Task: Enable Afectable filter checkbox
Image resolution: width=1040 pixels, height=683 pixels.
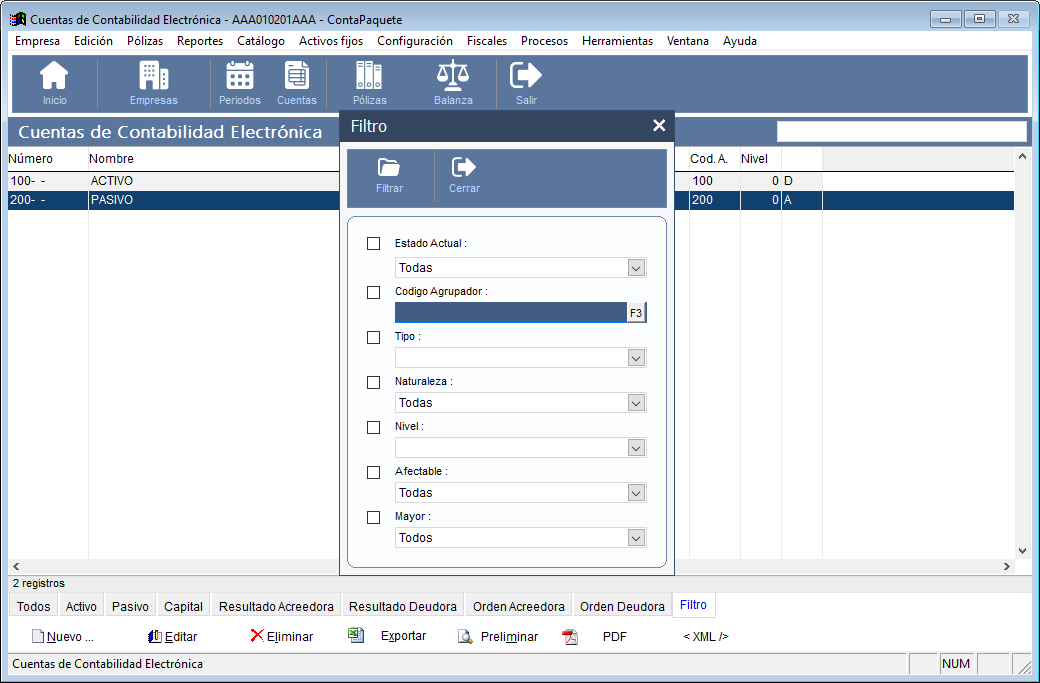Action: point(373,472)
